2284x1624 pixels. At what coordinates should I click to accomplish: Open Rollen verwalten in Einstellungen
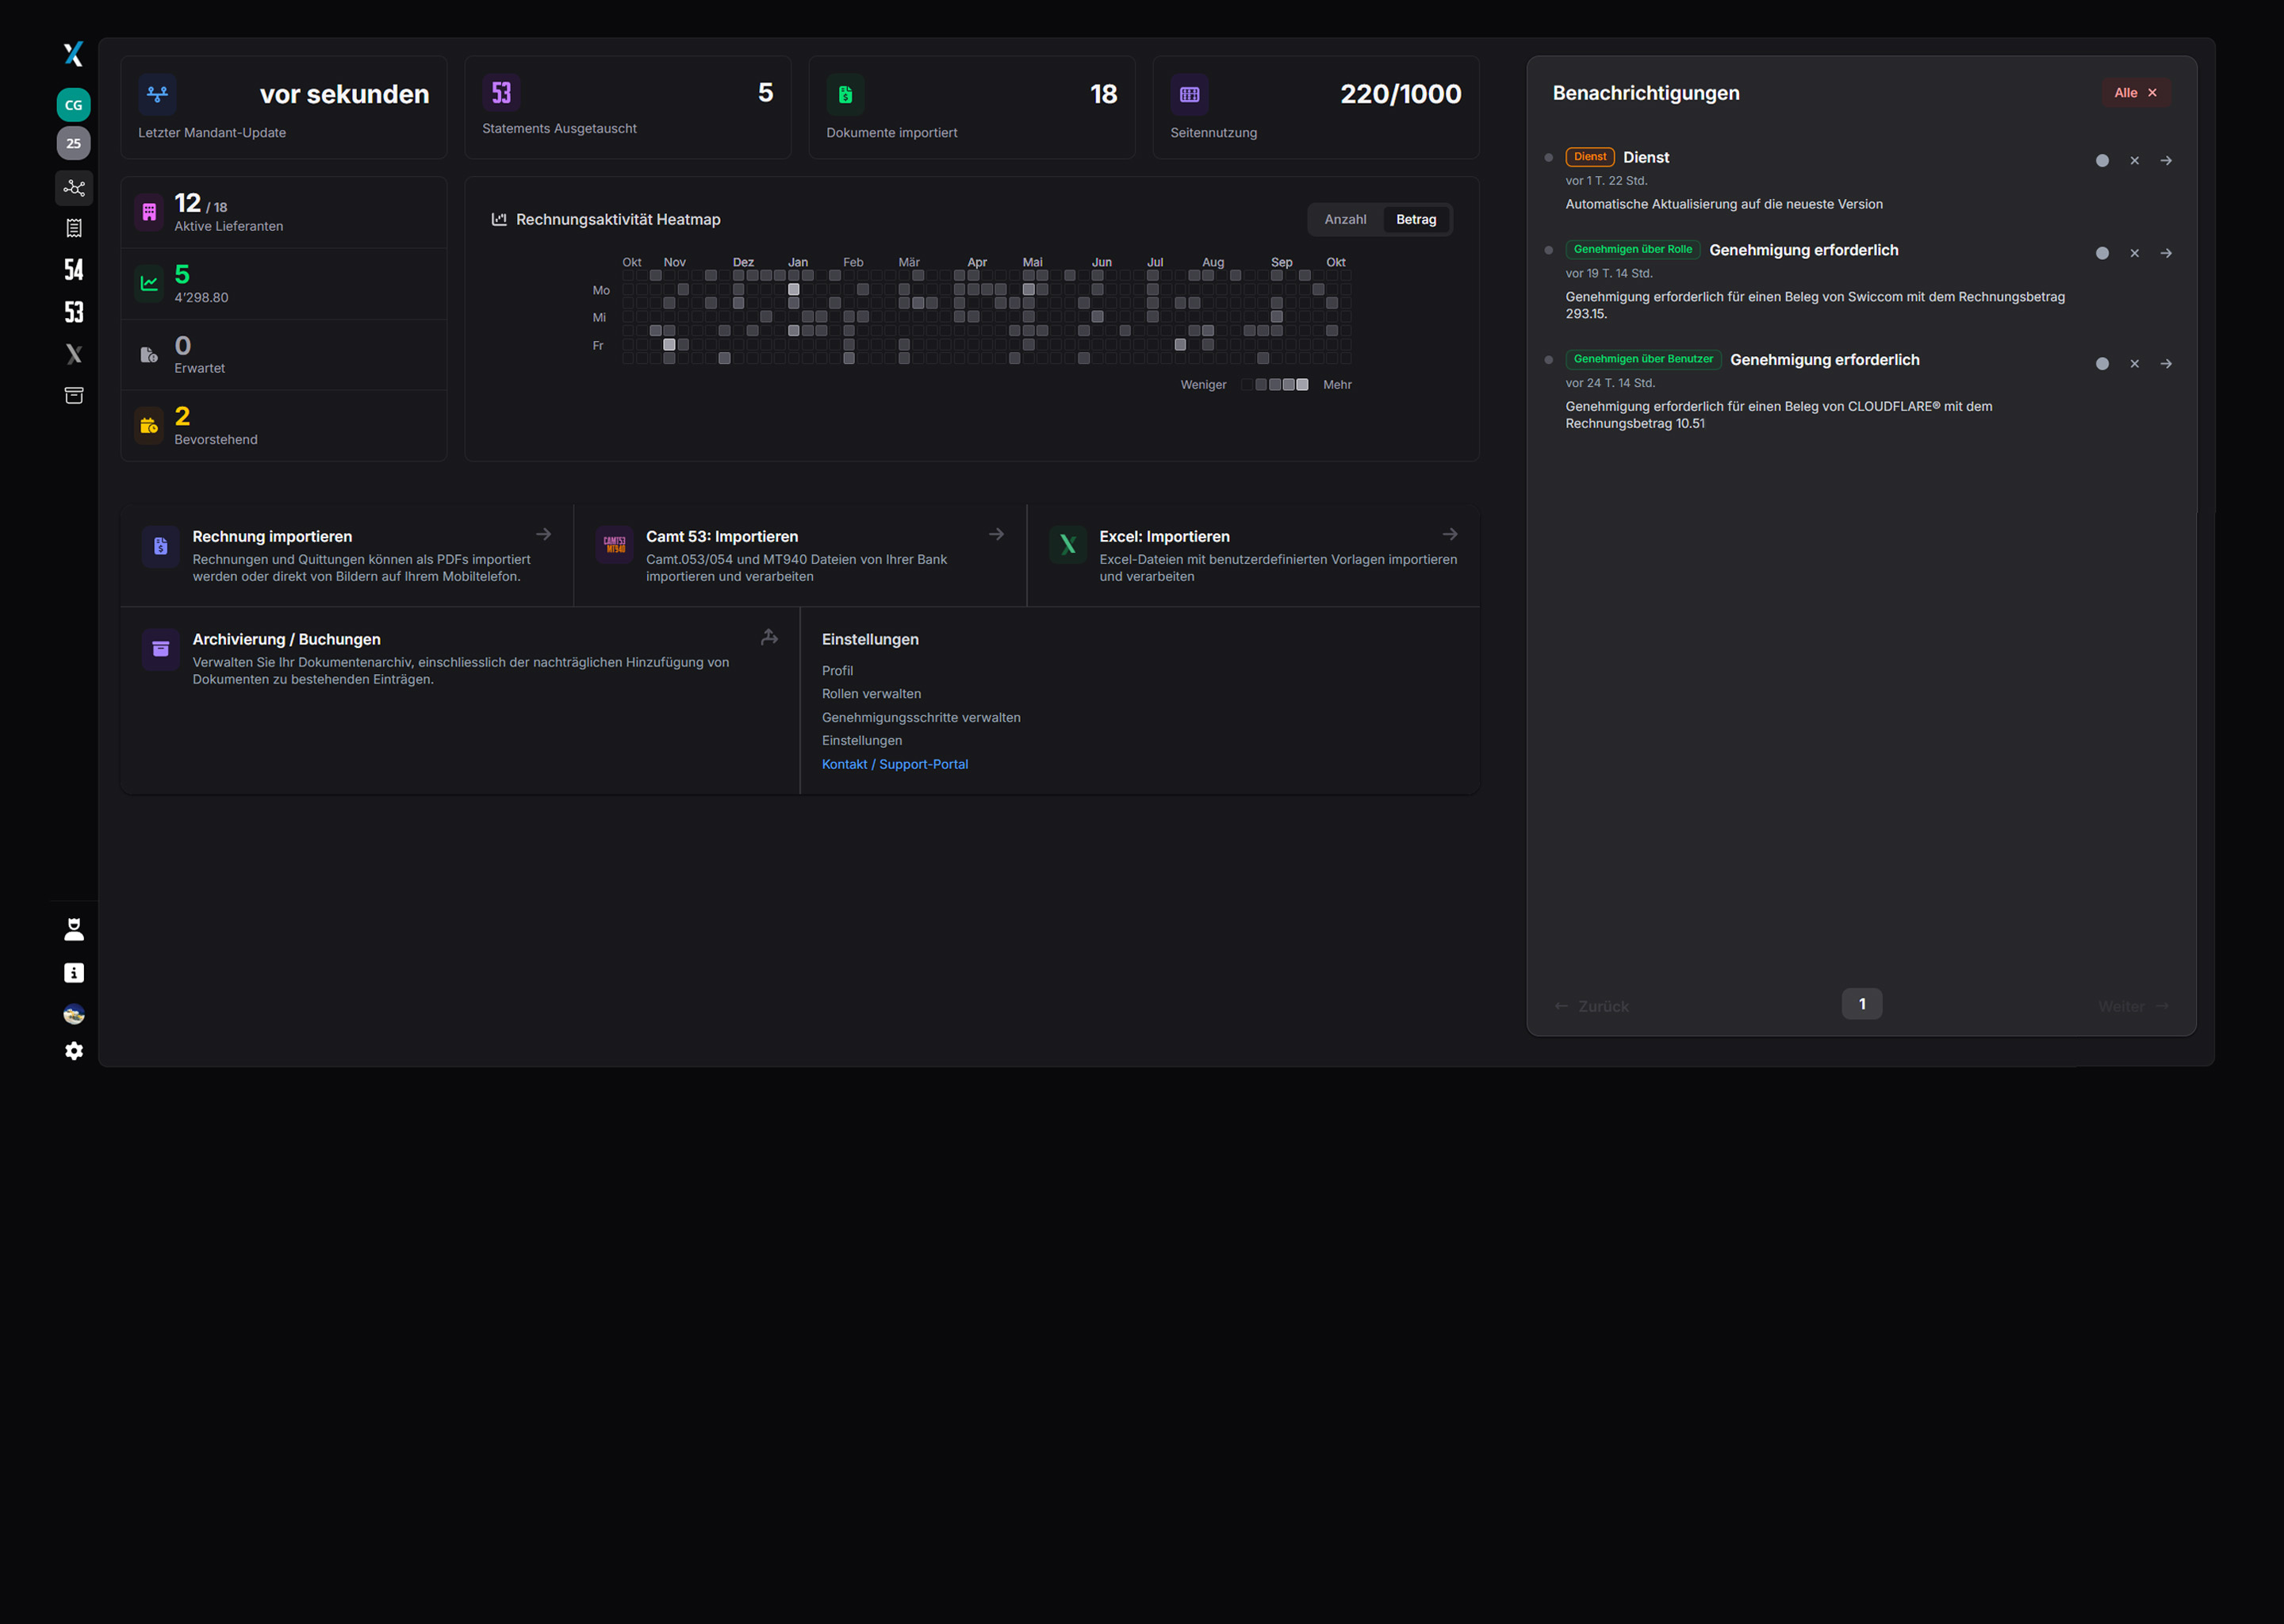[x=871, y=694]
